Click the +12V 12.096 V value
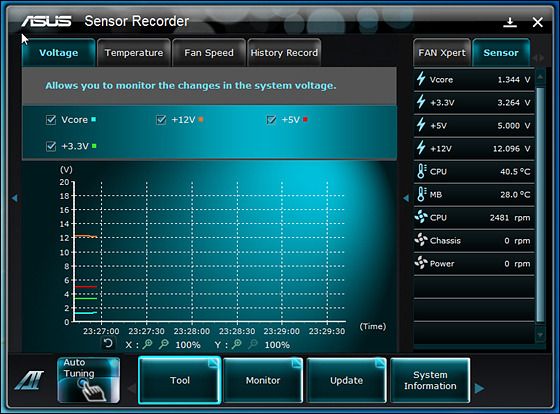This screenshot has width=560, height=414. tap(511, 149)
